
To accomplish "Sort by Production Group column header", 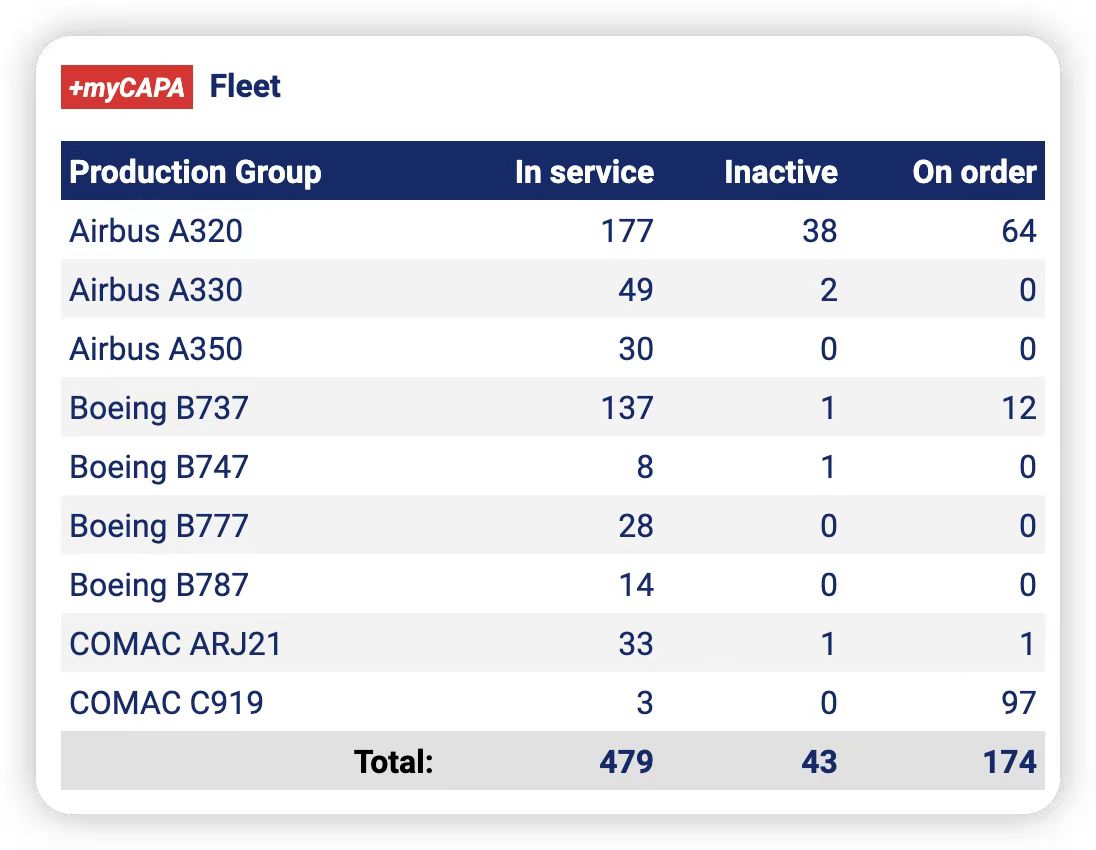I will [x=195, y=172].
